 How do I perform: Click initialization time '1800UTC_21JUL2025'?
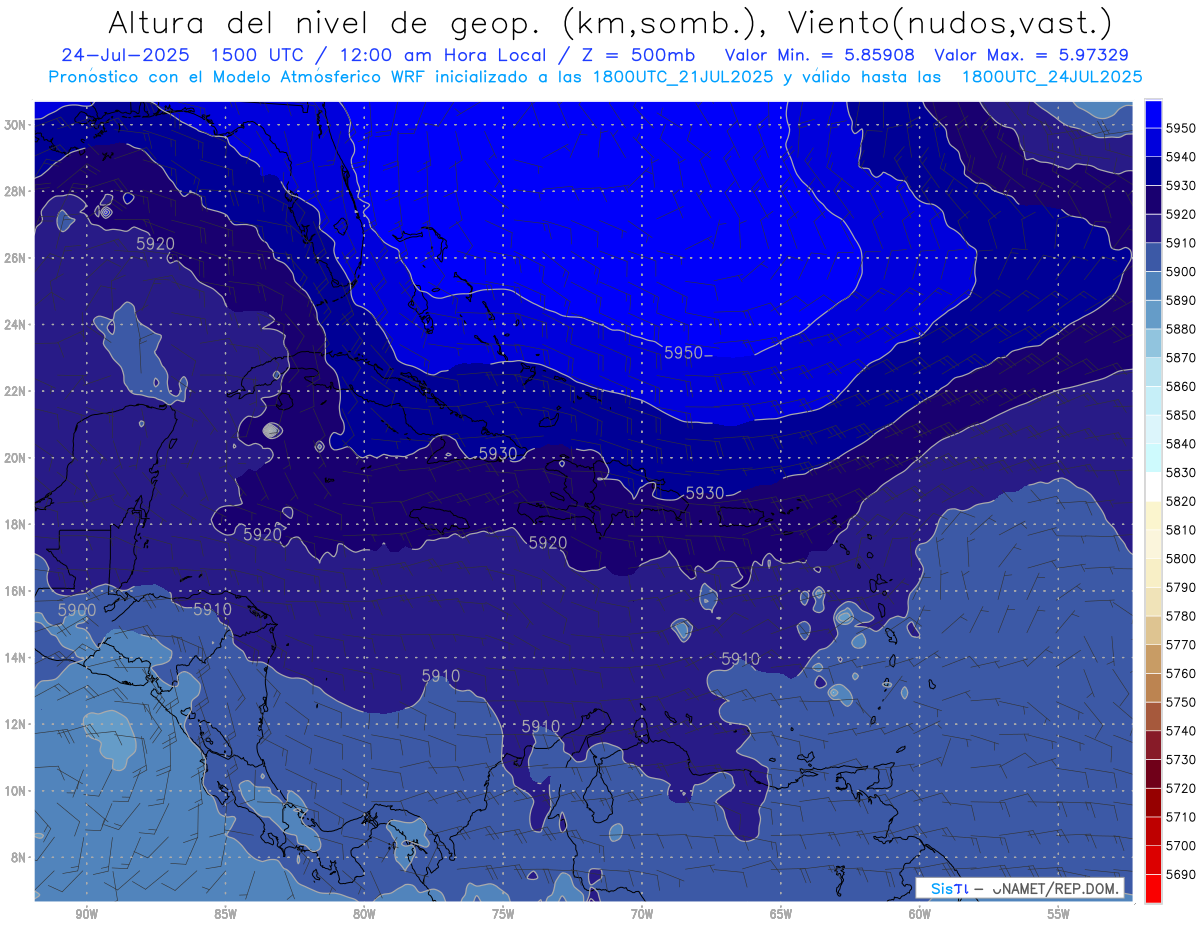681,76
